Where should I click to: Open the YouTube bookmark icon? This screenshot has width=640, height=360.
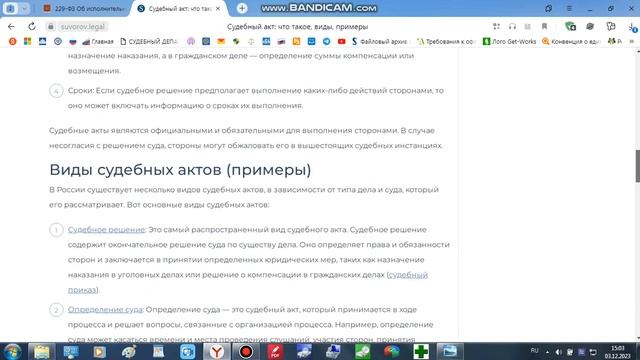pyautogui.click(x=341, y=41)
